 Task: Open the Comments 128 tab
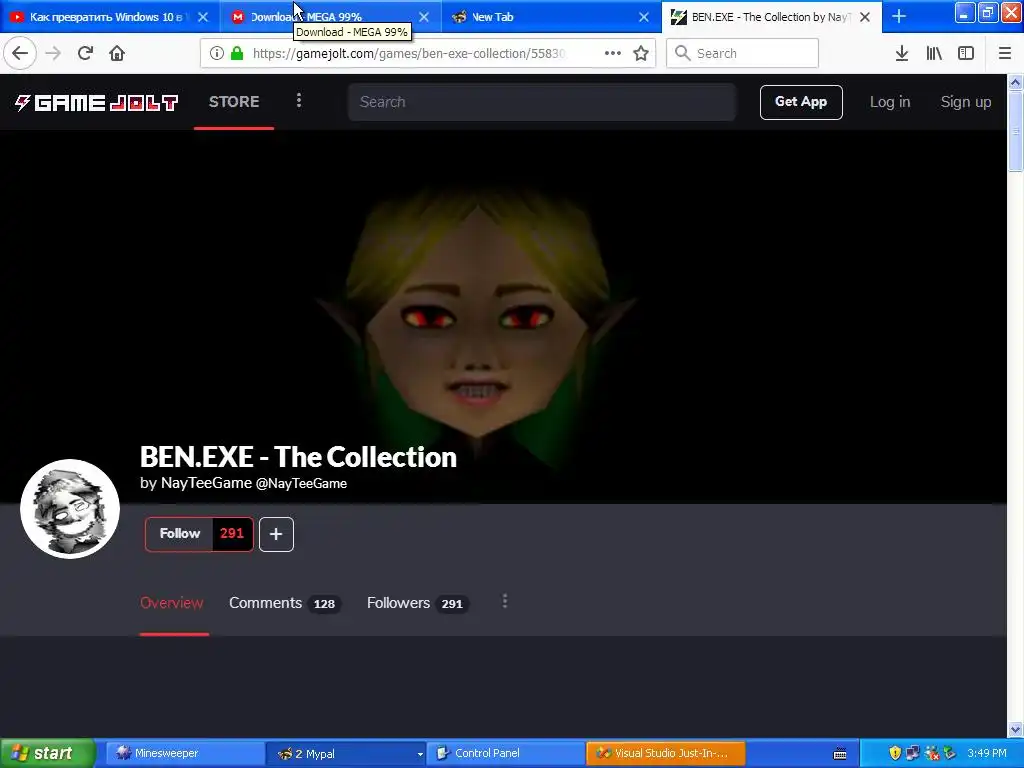(x=283, y=603)
